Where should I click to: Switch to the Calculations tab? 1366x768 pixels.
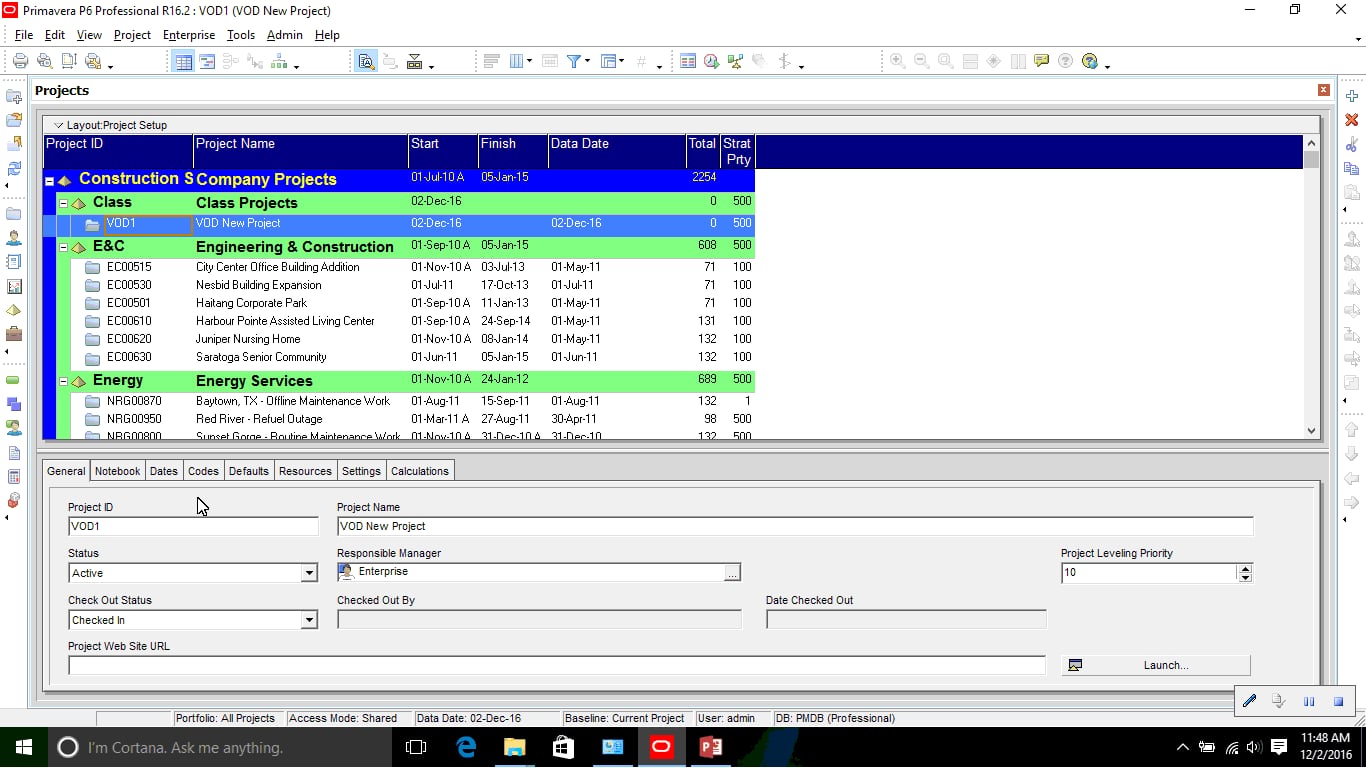point(420,471)
